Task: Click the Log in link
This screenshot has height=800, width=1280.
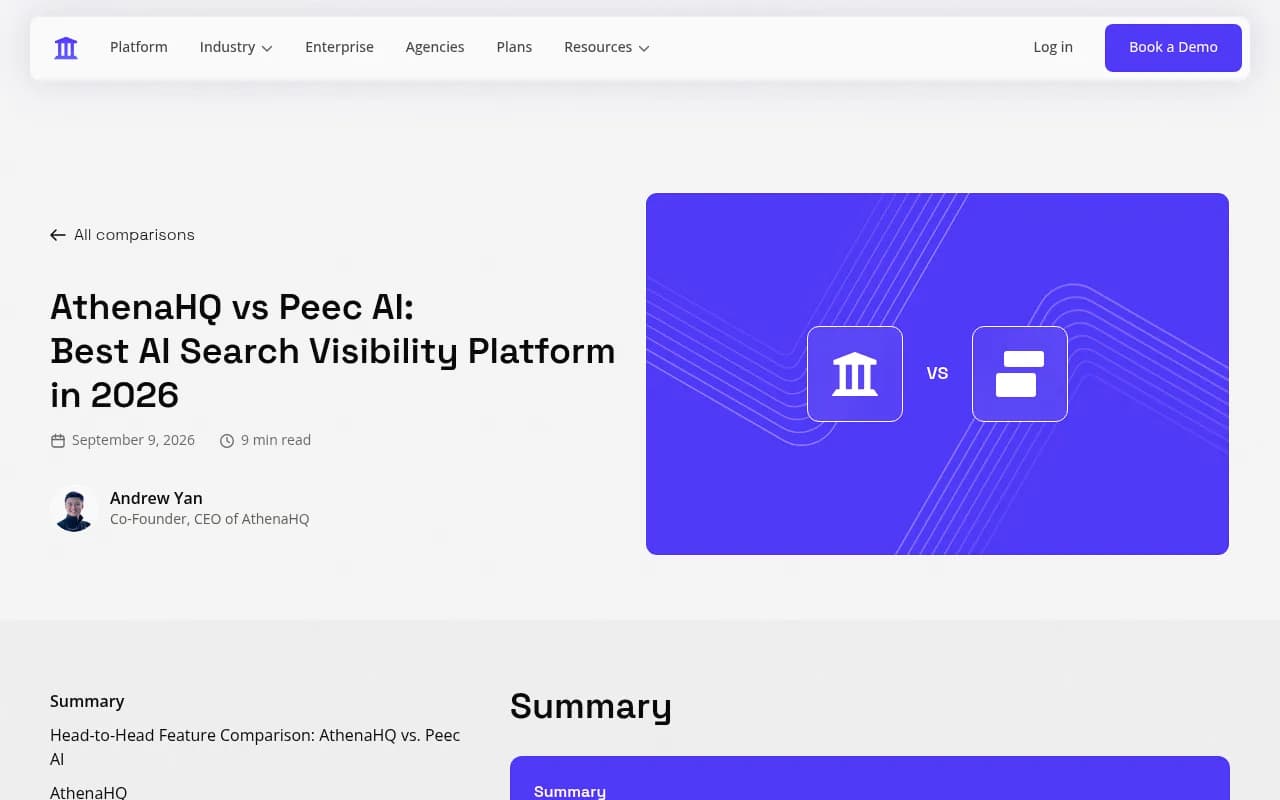Action: point(1053,47)
